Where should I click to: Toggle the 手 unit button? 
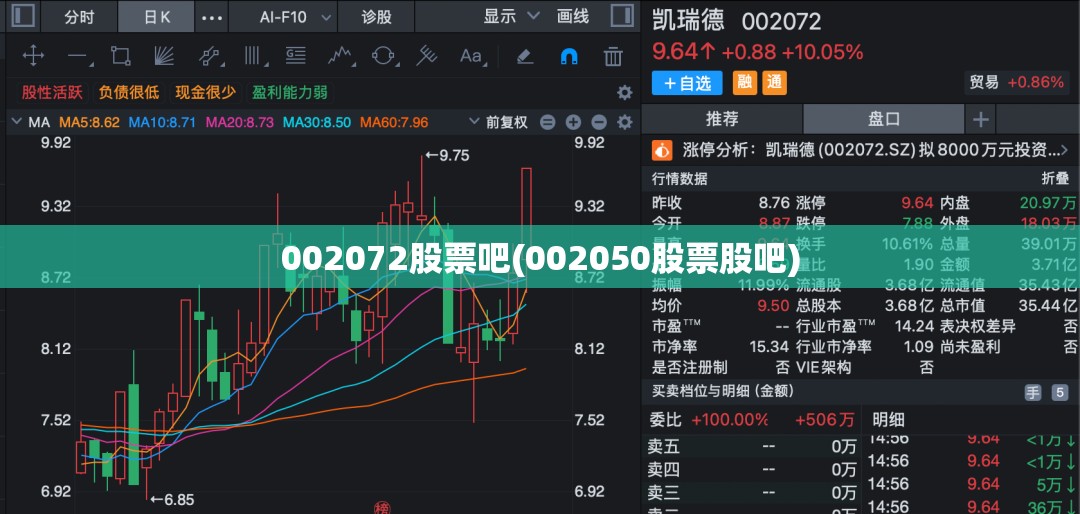click(x=1033, y=393)
